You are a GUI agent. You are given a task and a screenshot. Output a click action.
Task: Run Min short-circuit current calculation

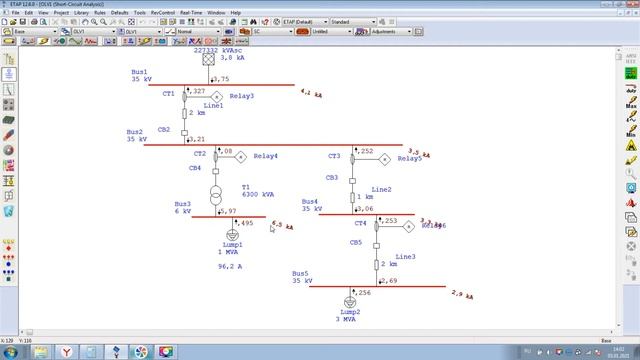click(x=631, y=131)
